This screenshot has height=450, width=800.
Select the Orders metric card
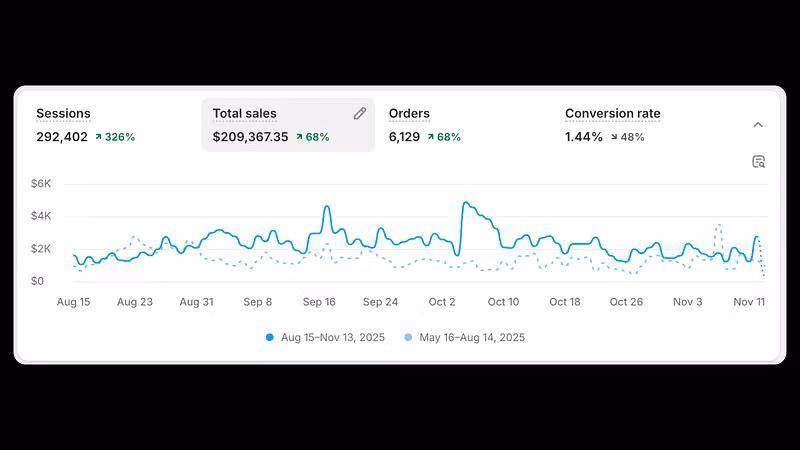(x=464, y=125)
